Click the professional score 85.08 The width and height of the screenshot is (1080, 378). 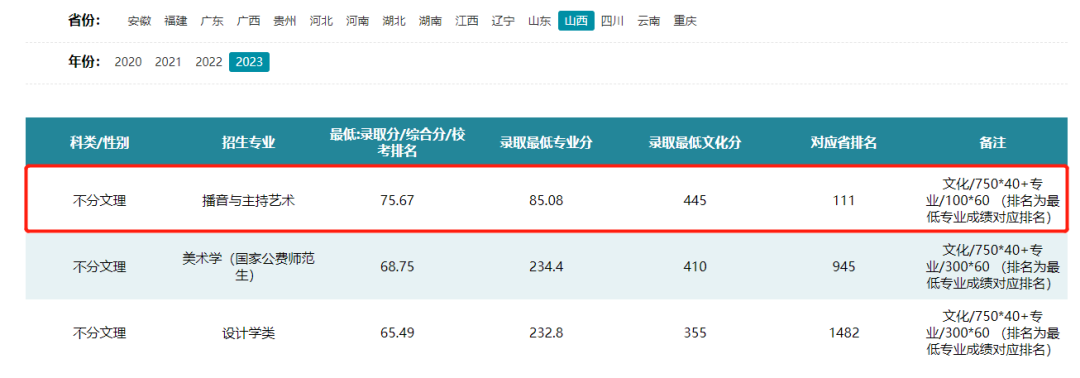[x=546, y=201]
